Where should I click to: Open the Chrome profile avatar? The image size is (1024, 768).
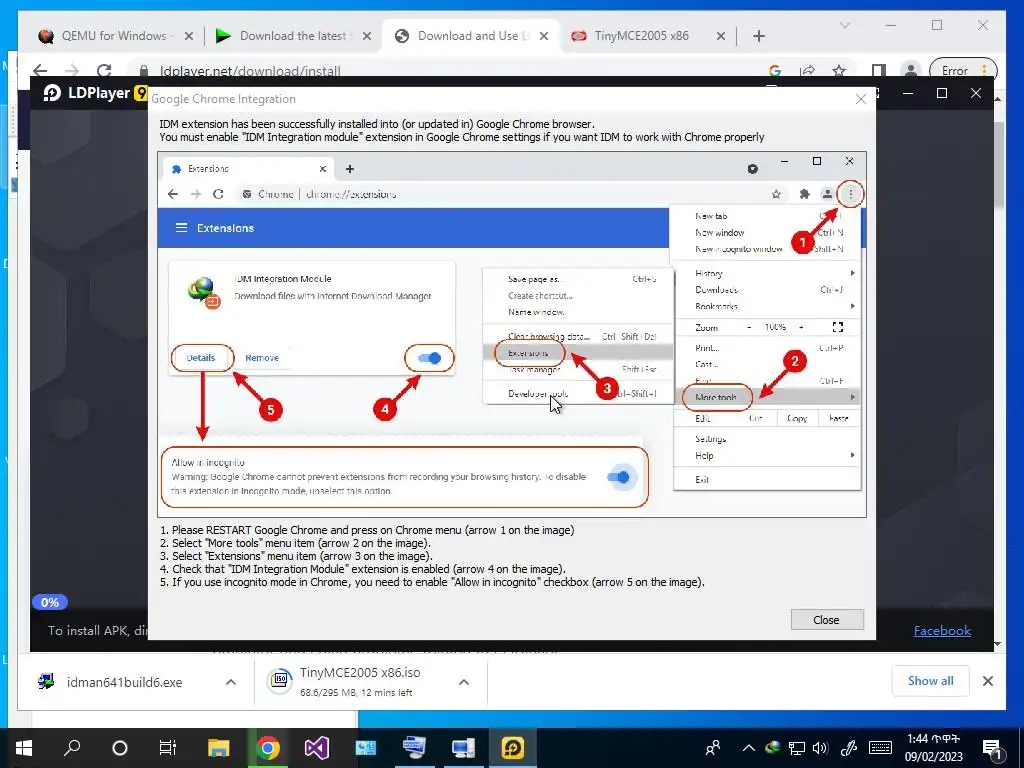click(910, 70)
